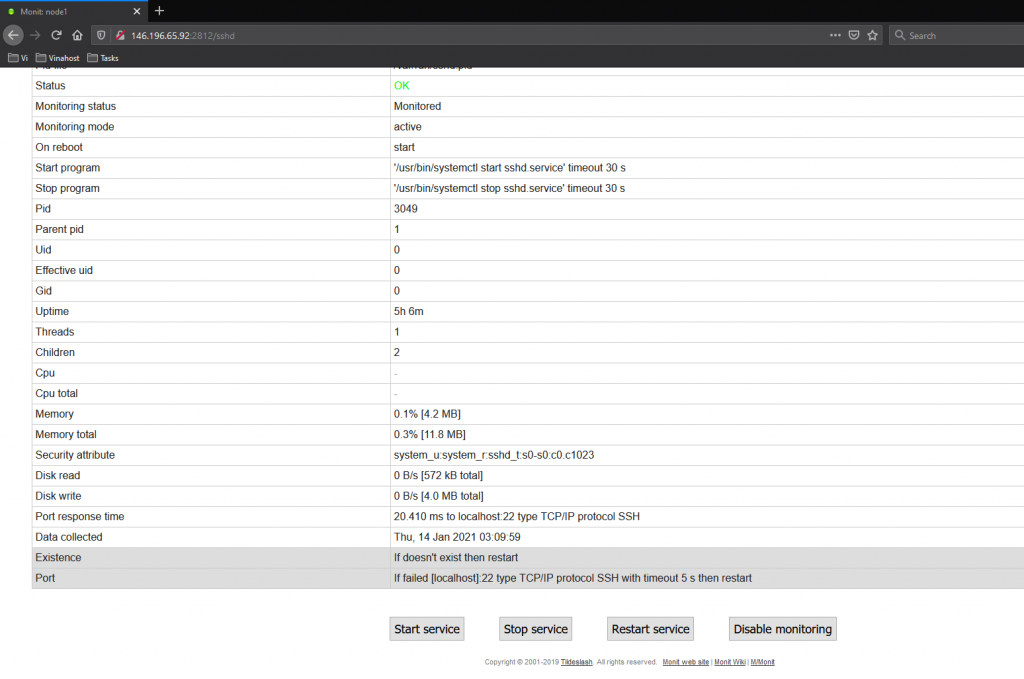Open the Vi bookmarks folder
The height and width of the screenshot is (679, 1024).
pos(18,58)
